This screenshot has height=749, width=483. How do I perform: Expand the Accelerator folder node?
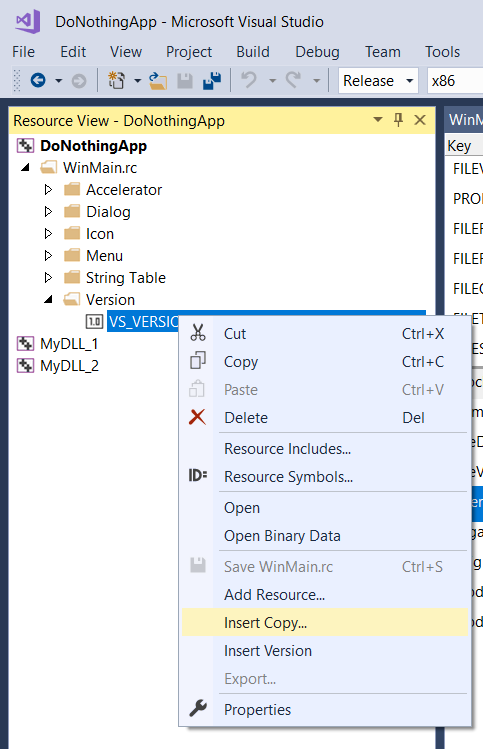[x=48, y=189]
